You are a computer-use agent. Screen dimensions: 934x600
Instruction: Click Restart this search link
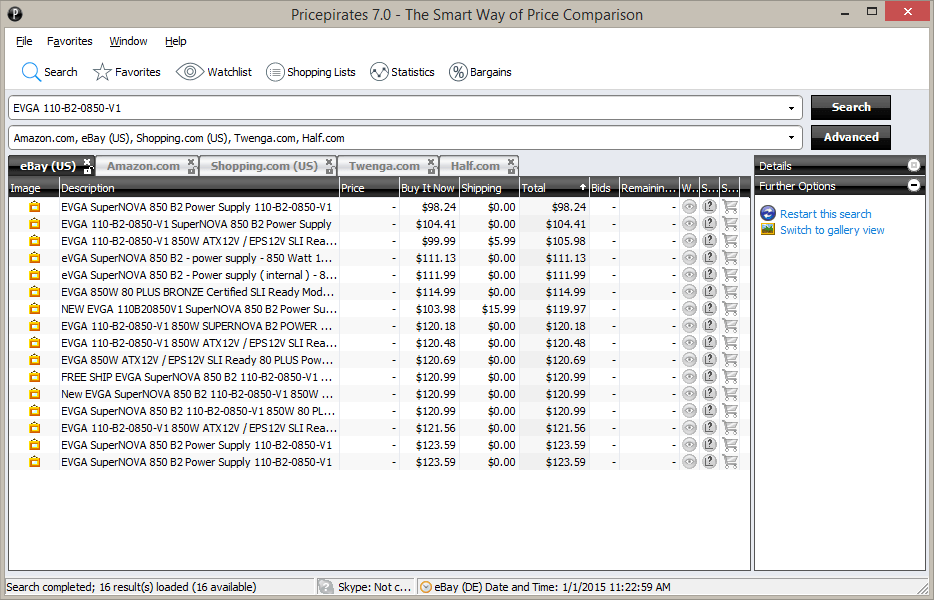[826, 214]
